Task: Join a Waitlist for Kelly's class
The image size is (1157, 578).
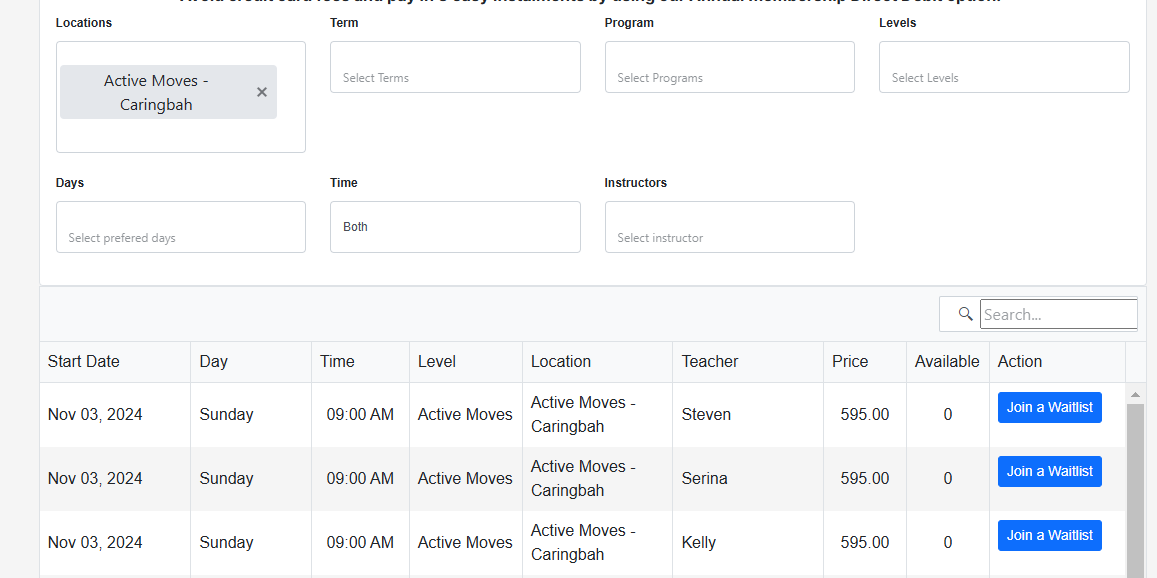Action: pos(1049,535)
